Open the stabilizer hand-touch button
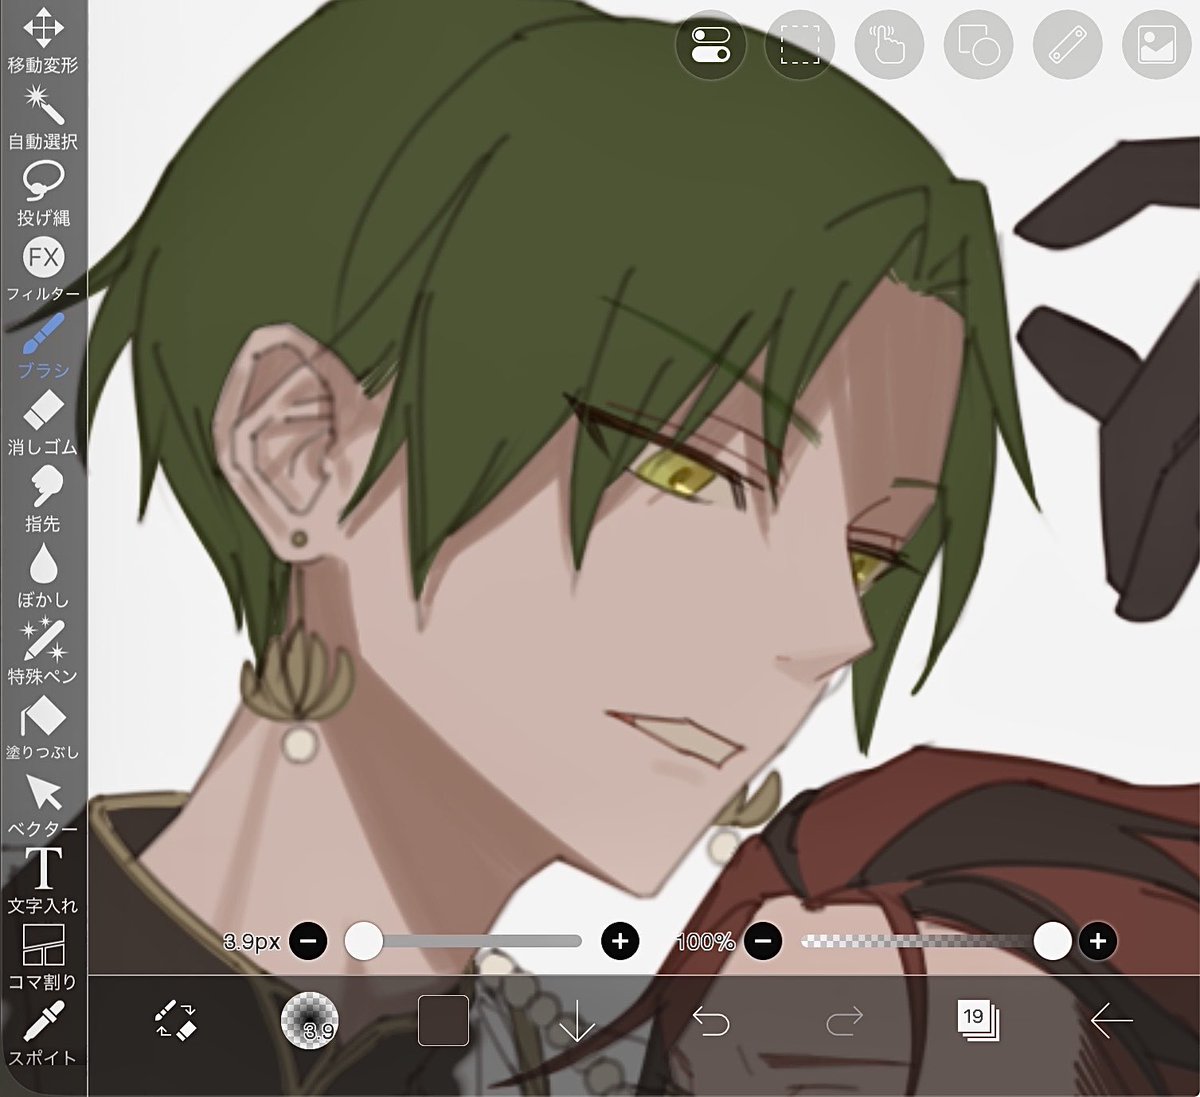Screen dimensions: 1200x1097 [x=889, y=45]
